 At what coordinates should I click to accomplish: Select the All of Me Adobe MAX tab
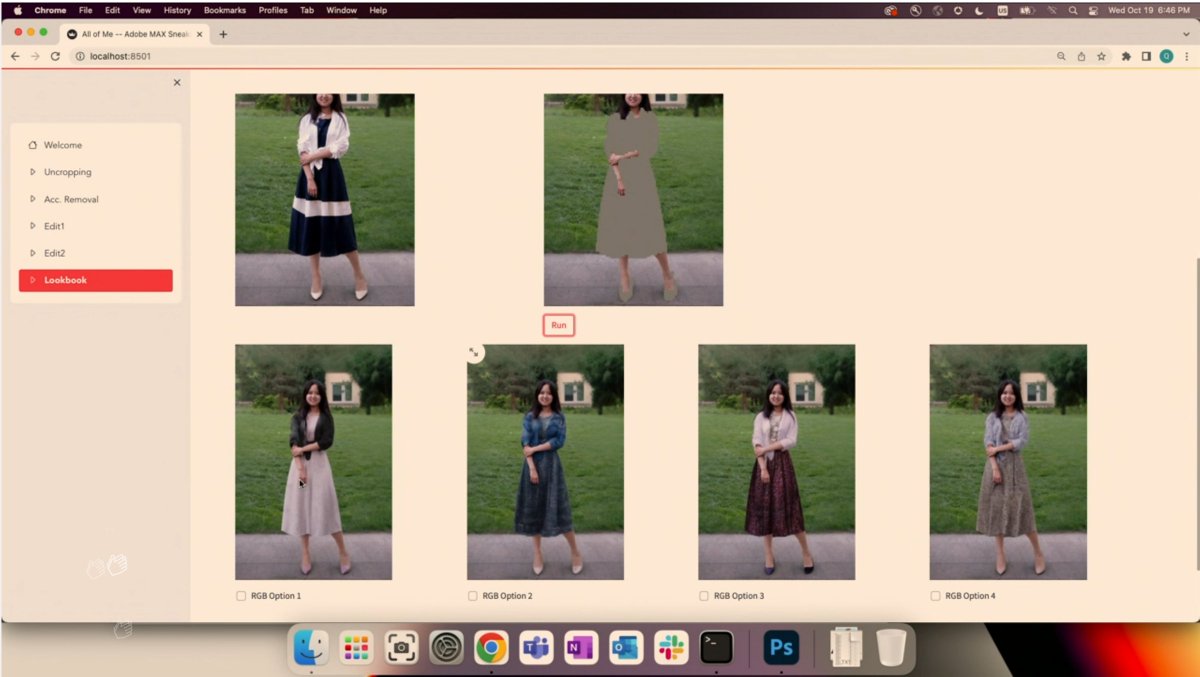pos(133,34)
